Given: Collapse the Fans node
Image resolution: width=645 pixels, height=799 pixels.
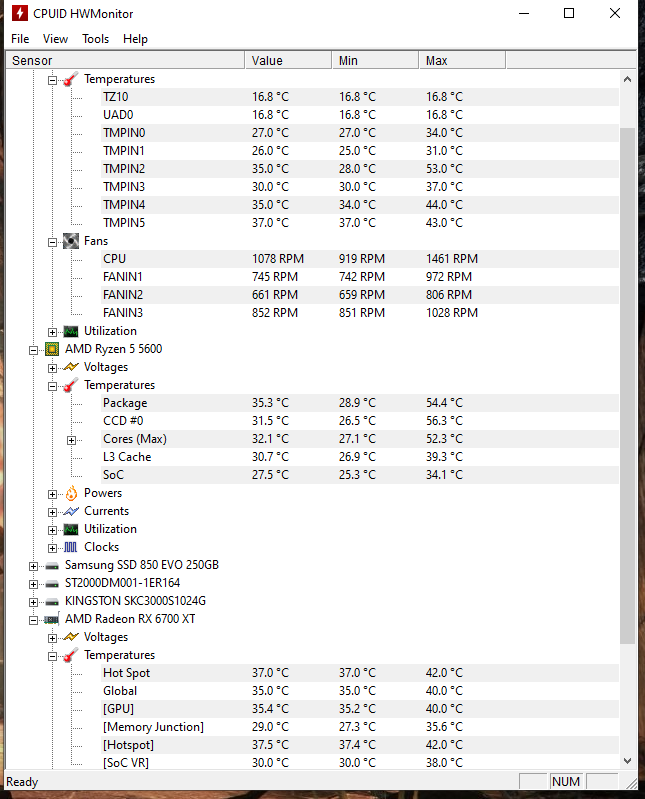Looking at the screenshot, I should pyautogui.click(x=52, y=243).
